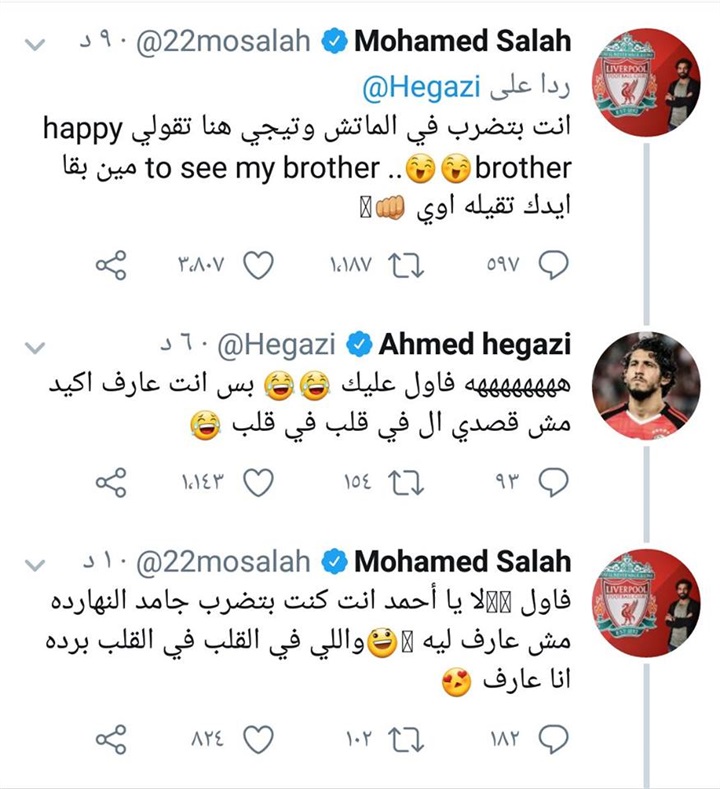Open @22mosalah handle on top tweet
Viewport: 720px width, 789px height.
[x=223, y=41]
